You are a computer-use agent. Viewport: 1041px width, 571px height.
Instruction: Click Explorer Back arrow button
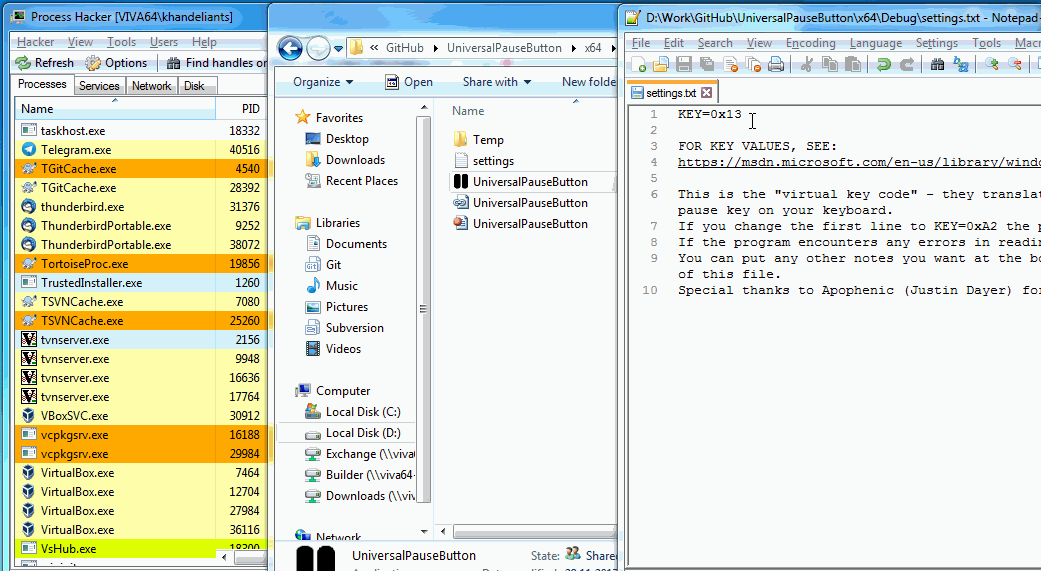click(x=290, y=48)
